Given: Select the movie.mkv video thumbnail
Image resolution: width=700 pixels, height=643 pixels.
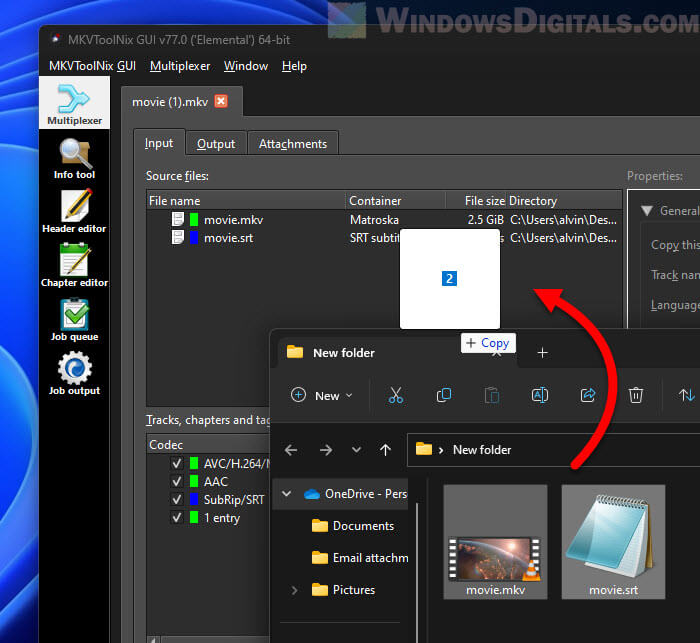Looking at the screenshot, I should (x=495, y=542).
